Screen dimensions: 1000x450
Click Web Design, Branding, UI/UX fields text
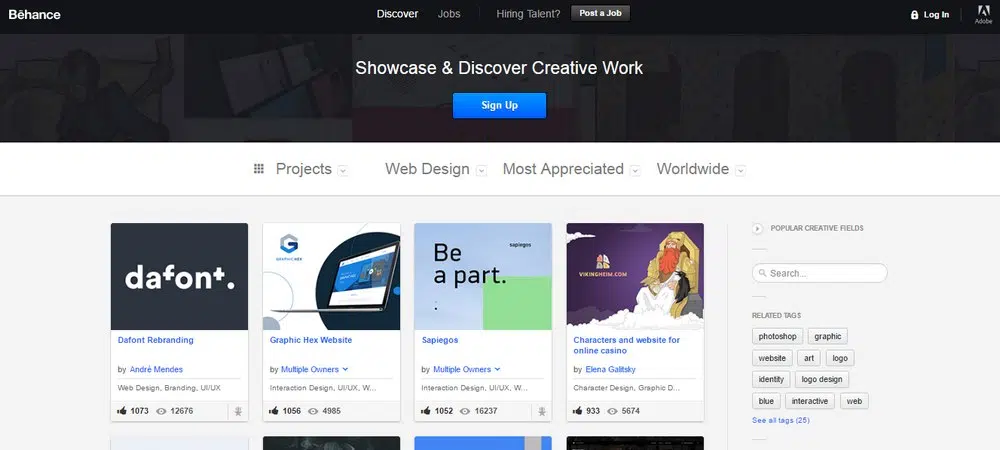169,388
